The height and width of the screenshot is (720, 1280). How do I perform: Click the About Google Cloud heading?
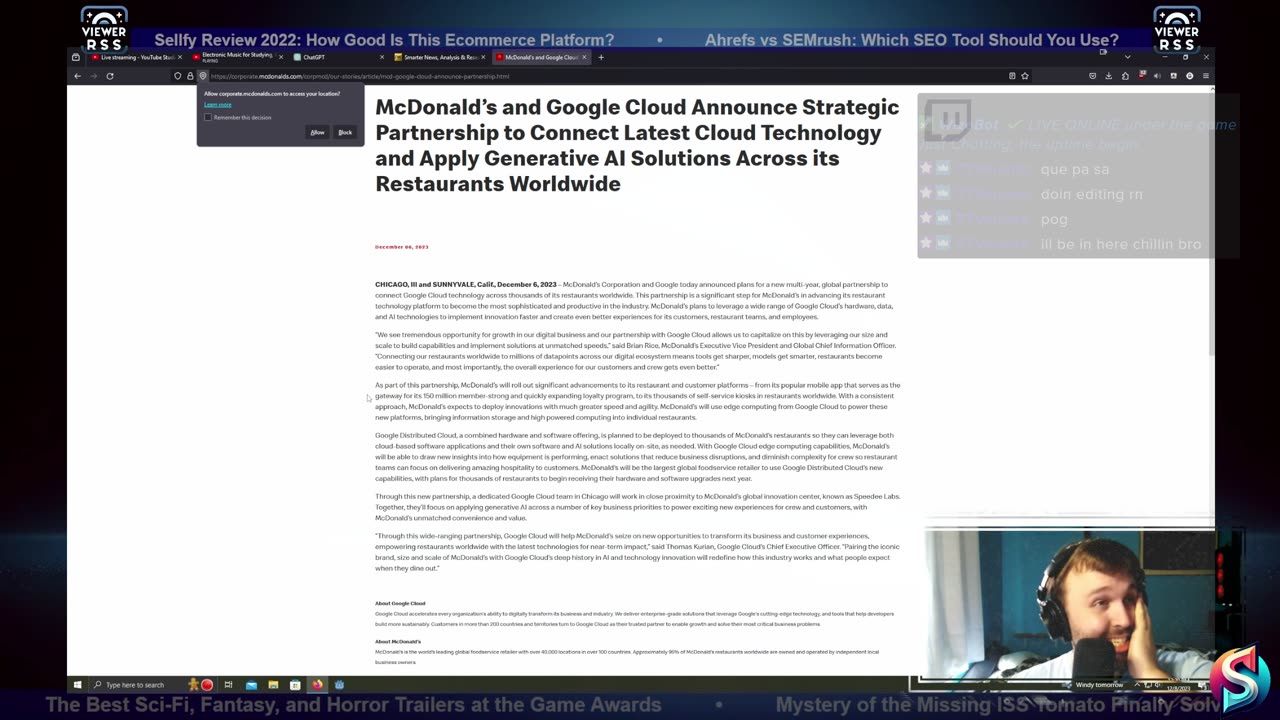click(400, 603)
